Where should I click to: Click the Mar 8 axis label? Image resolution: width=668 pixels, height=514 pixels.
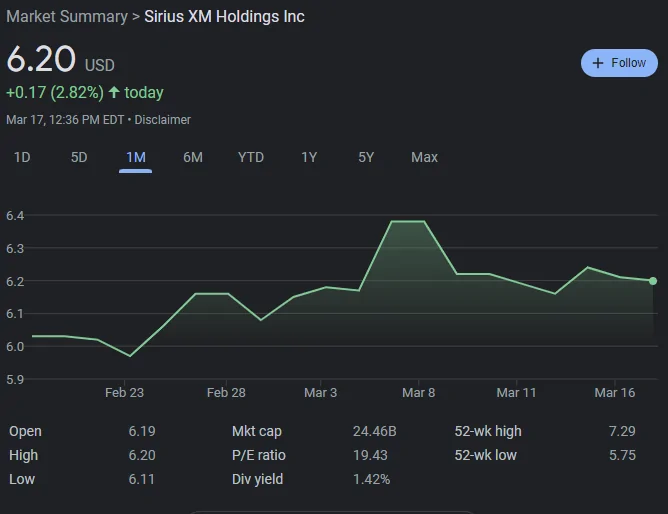click(x=418, y=392)
